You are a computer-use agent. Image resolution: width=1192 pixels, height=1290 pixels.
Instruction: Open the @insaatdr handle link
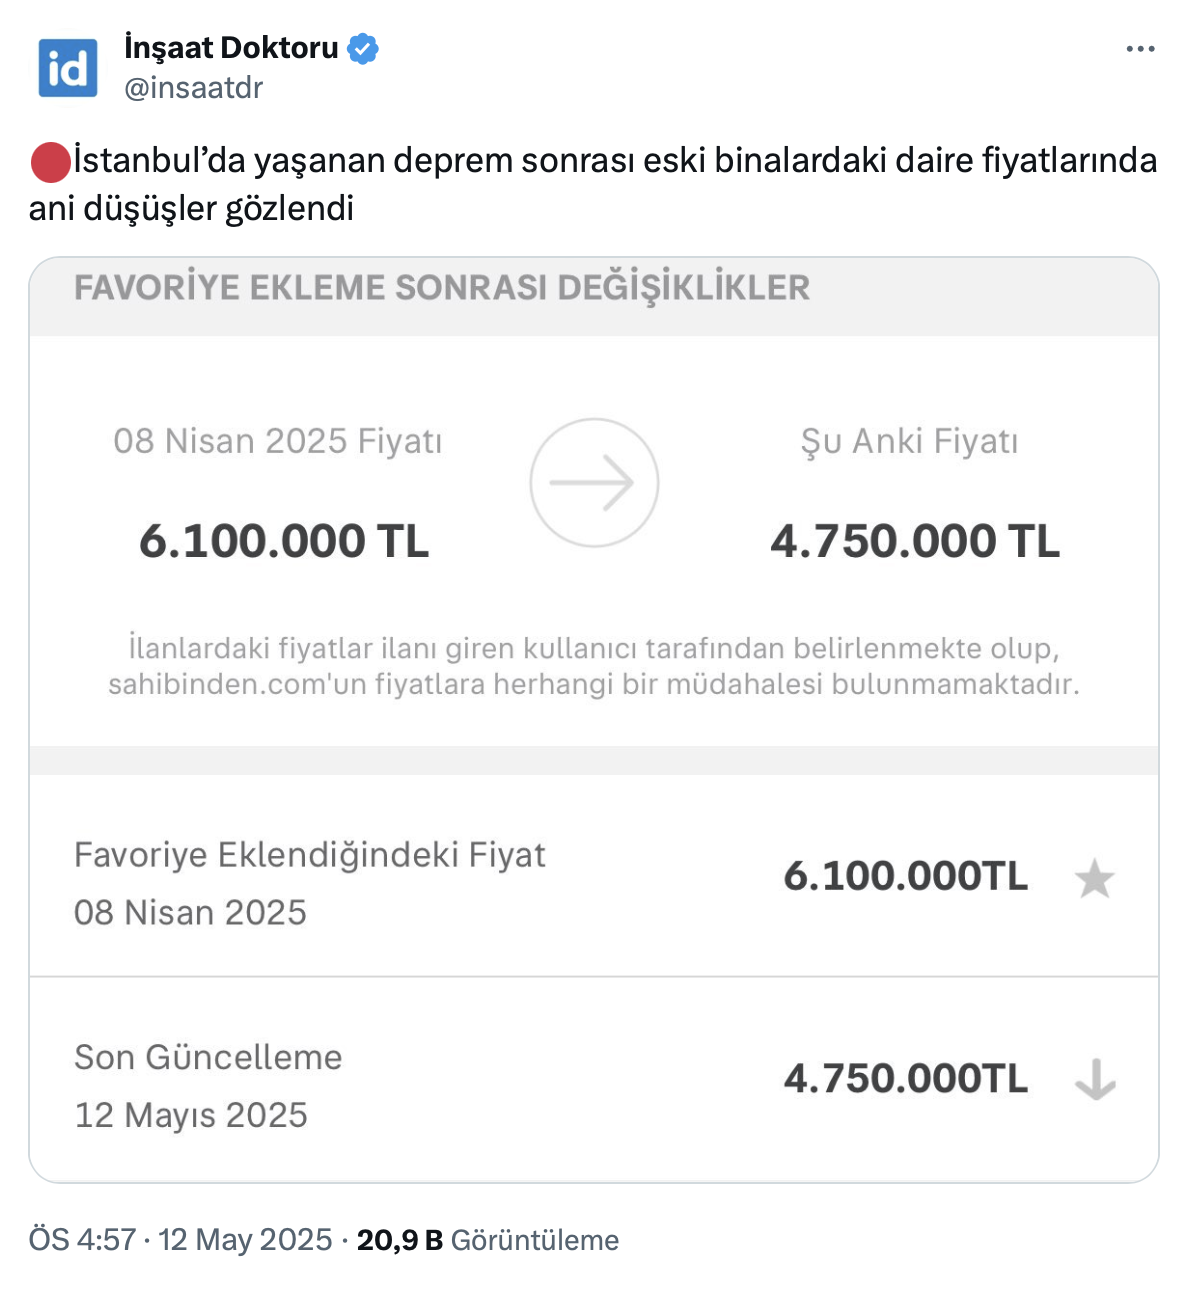click(193, 88)
